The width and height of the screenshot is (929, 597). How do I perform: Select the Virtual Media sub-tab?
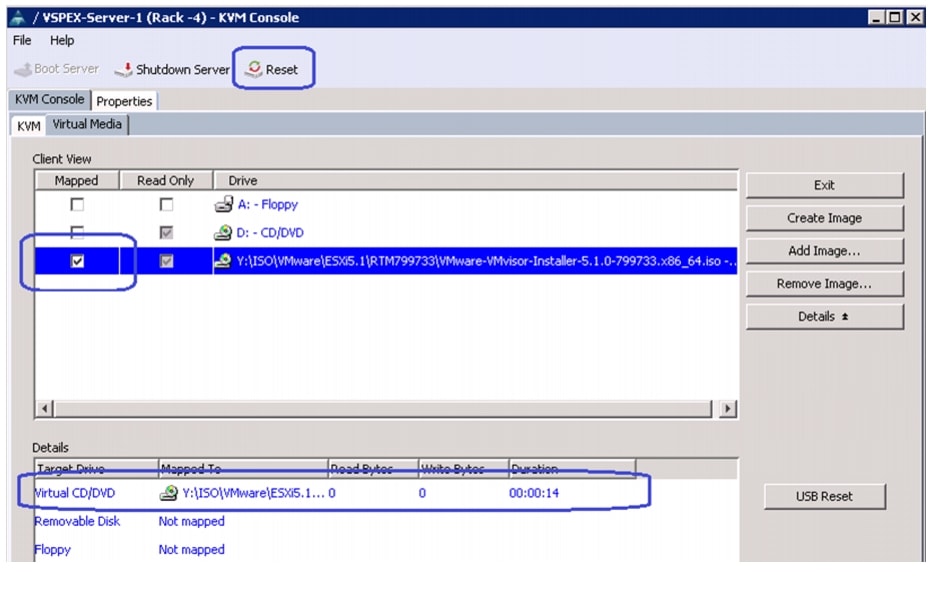(87, 124)
